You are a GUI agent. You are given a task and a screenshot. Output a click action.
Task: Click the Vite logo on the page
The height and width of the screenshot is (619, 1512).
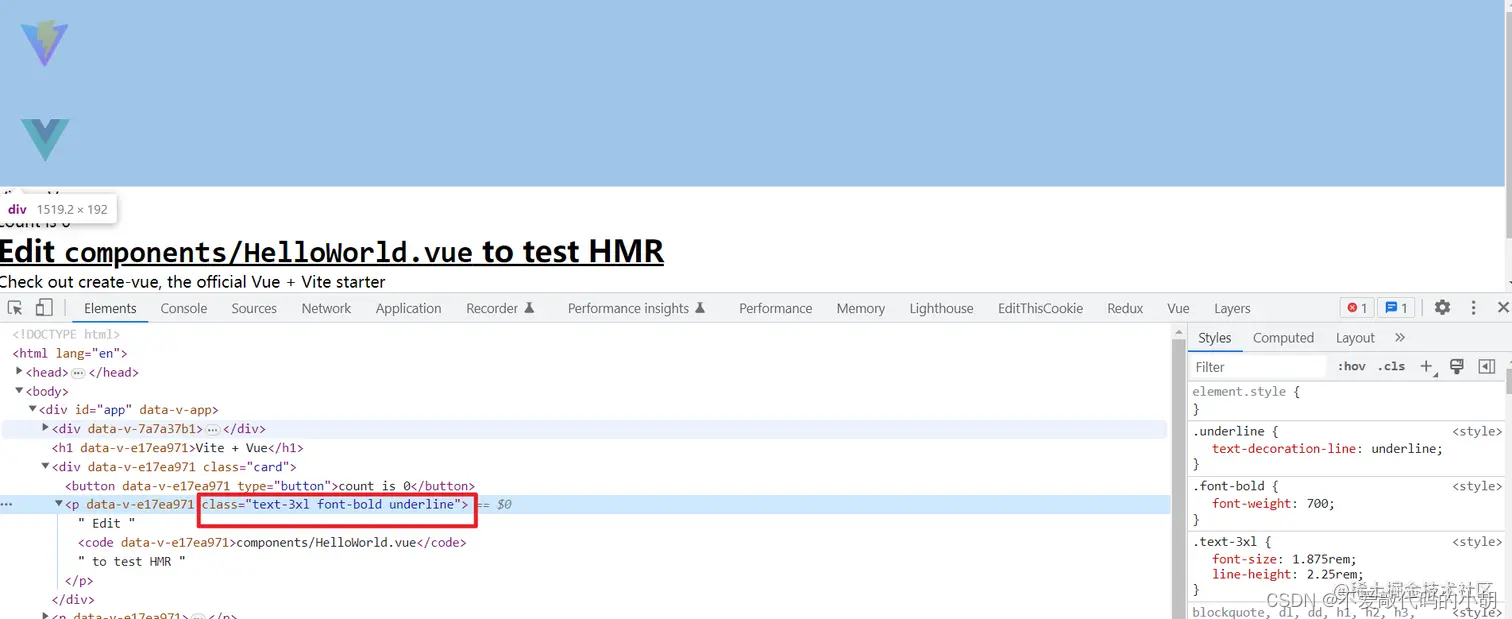tap(44, 42)
